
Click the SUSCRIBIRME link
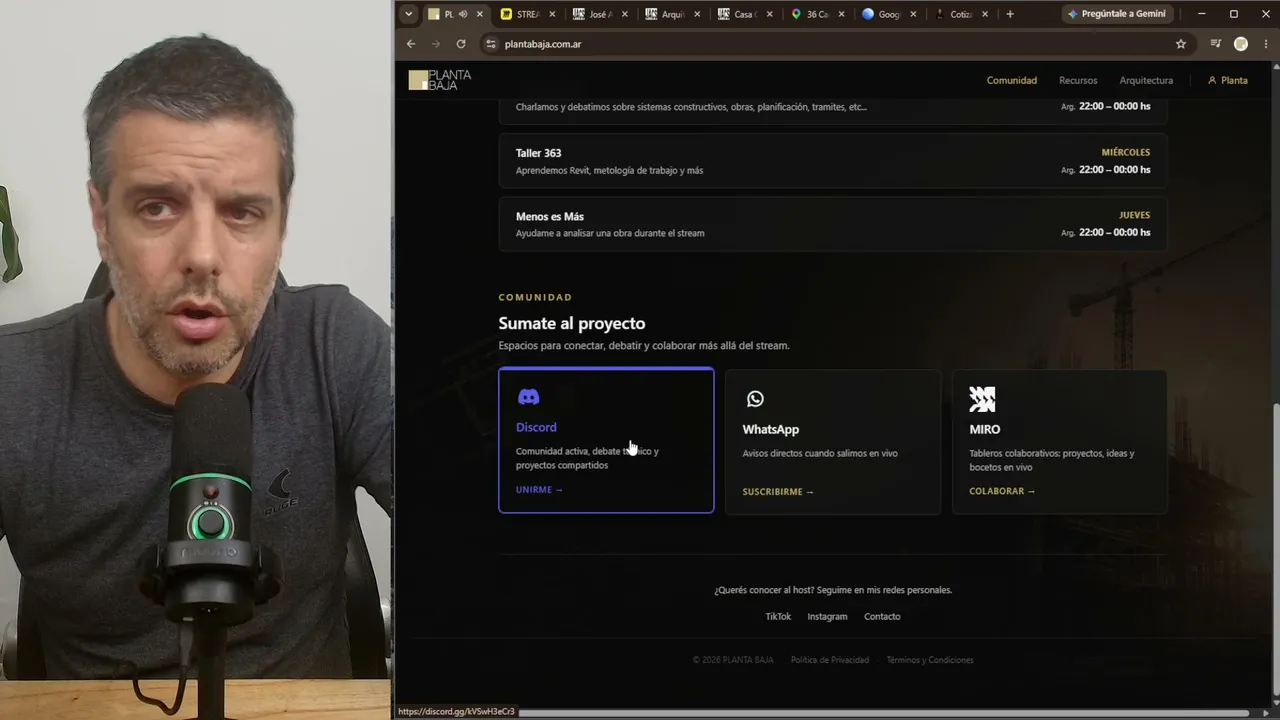pyautogui.click(x=778, y=492)
